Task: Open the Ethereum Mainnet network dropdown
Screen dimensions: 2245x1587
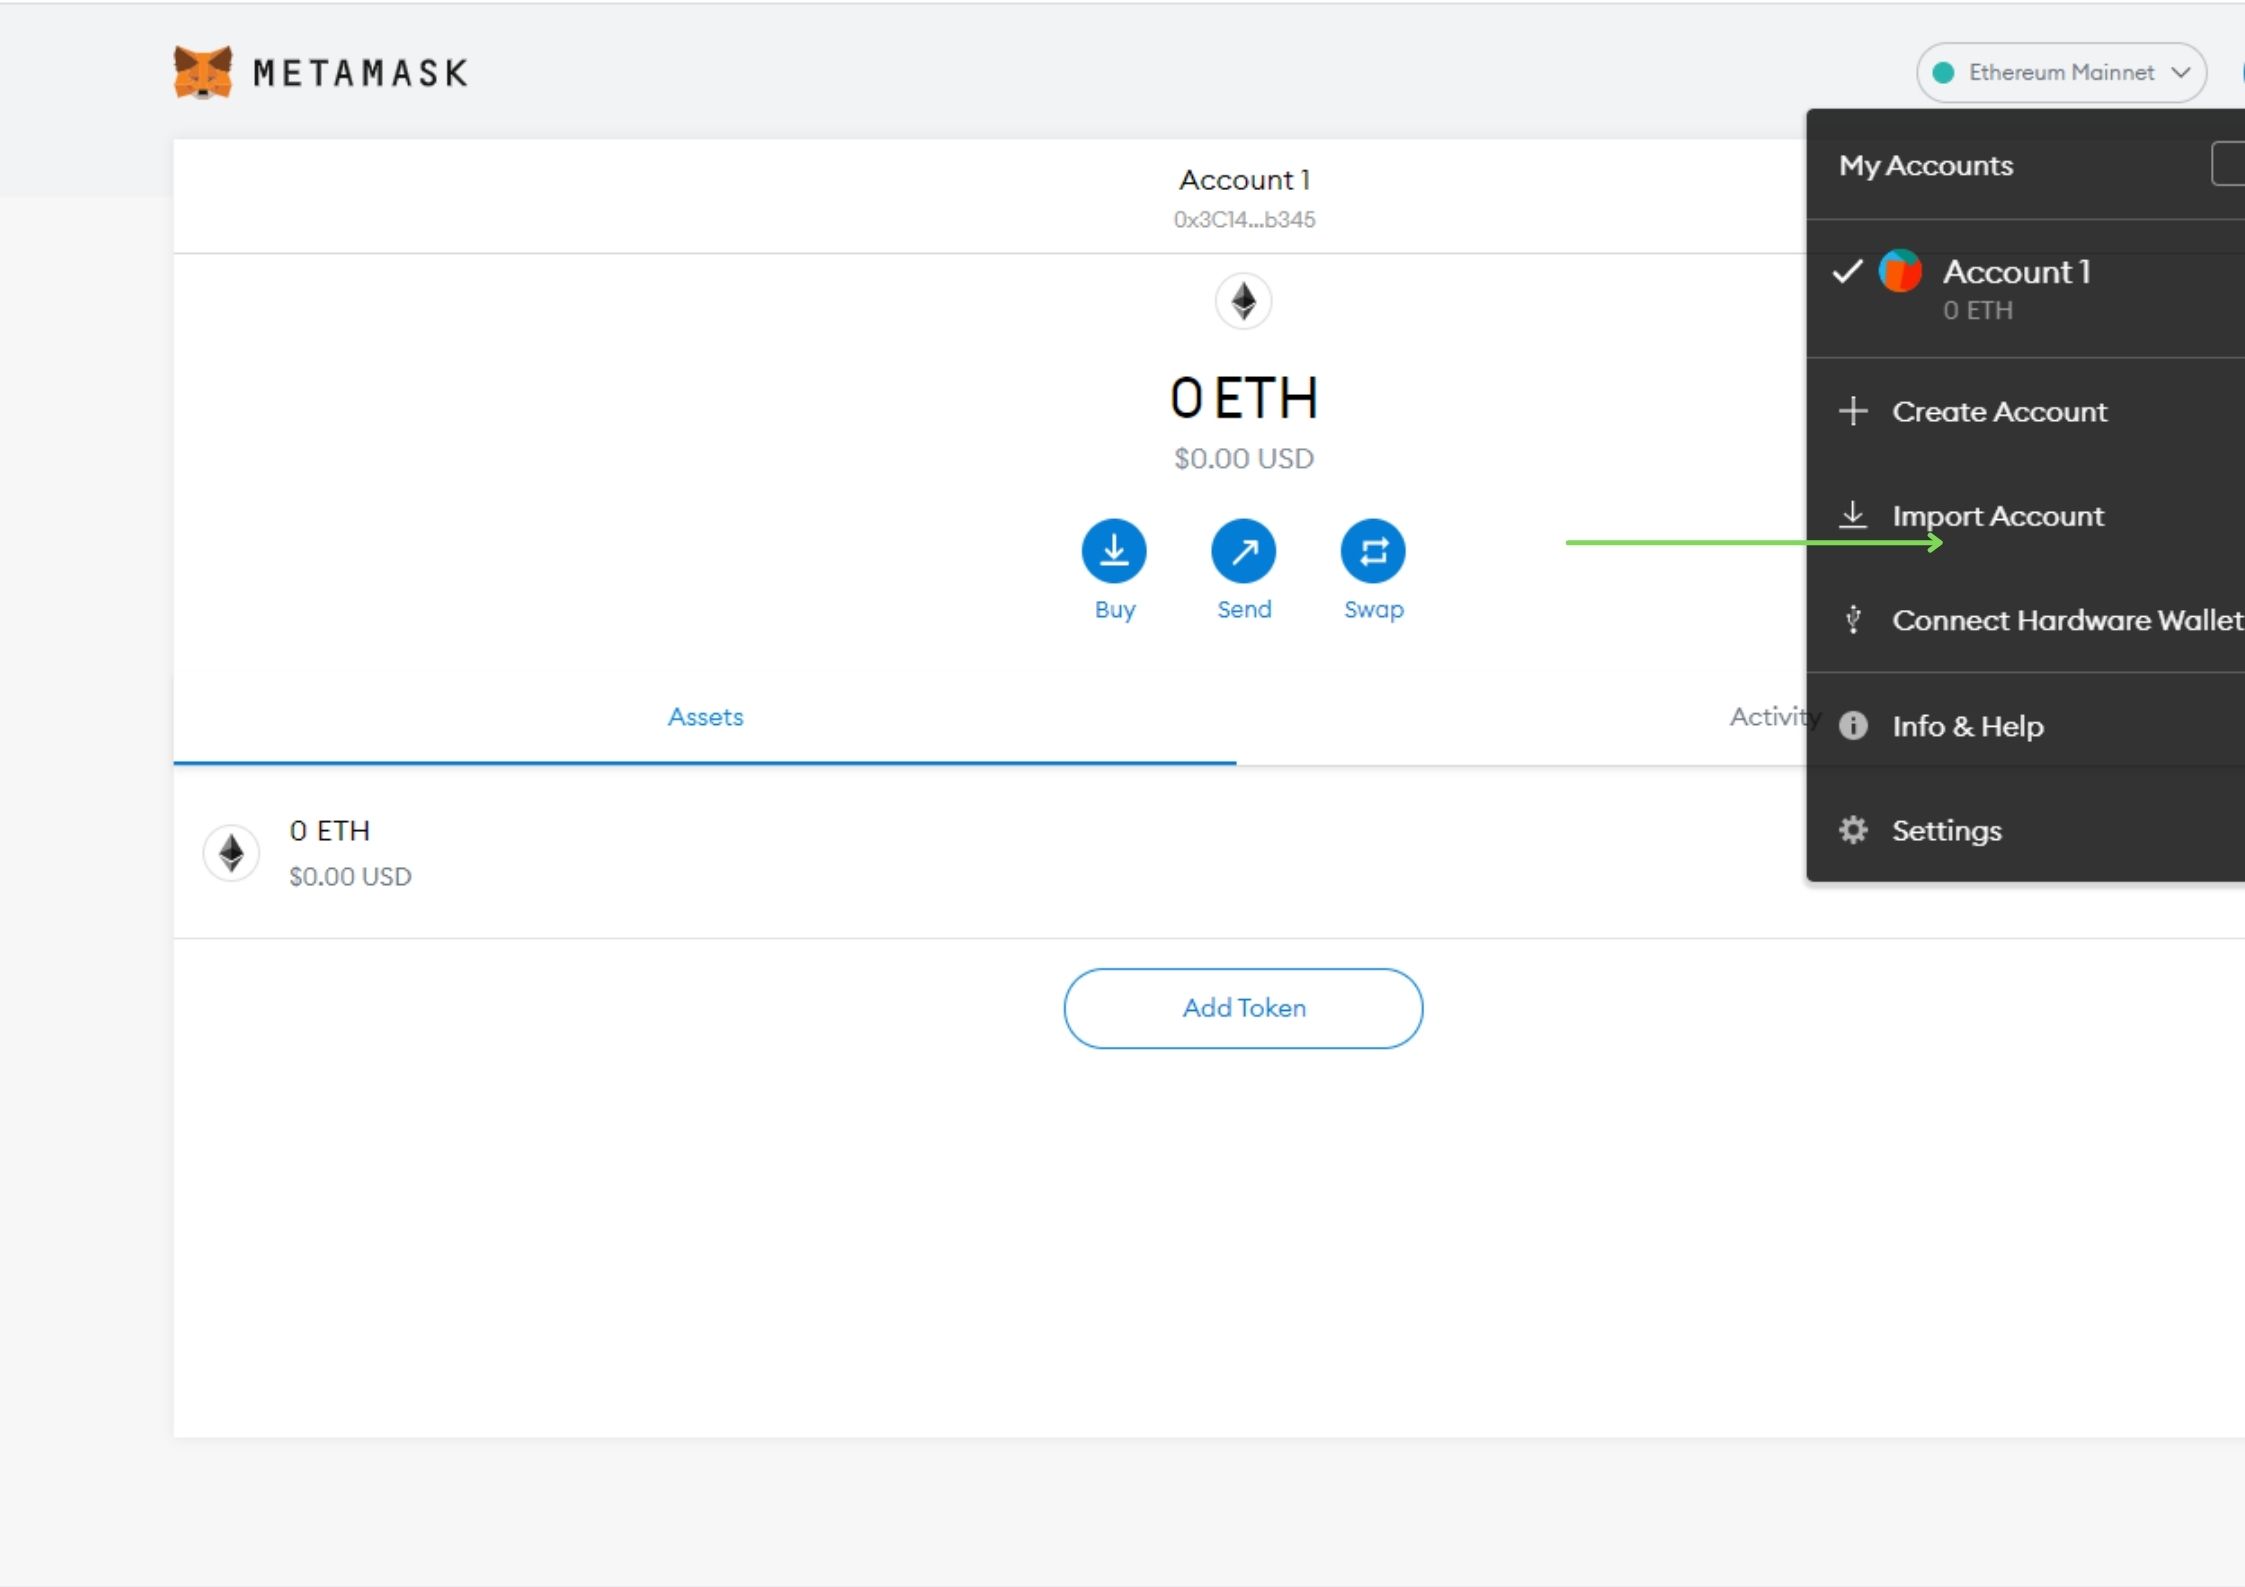Action: pos(2061,72)
